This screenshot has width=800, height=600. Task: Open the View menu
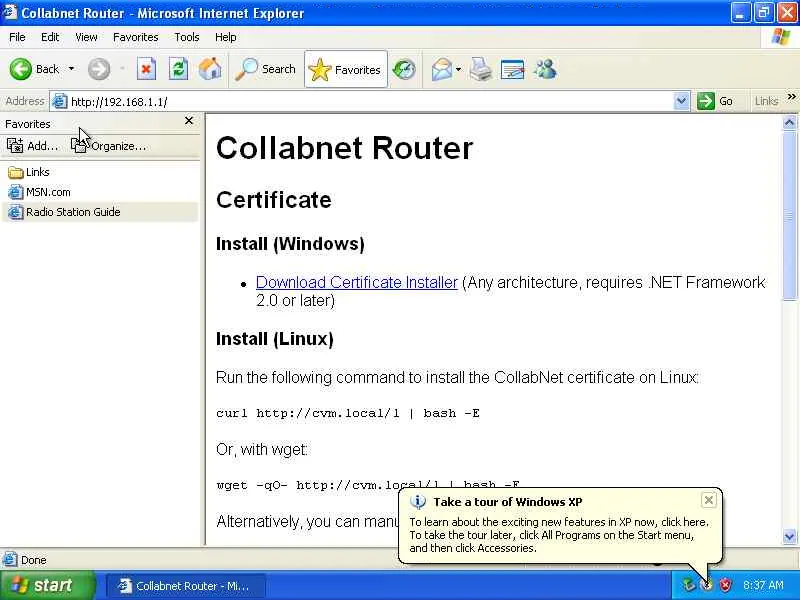pos(86,37)
